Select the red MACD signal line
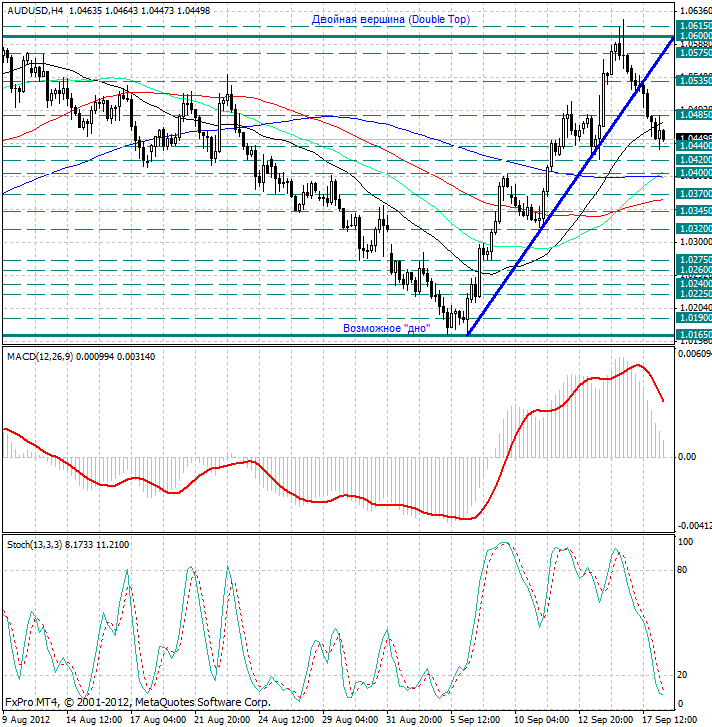The width and height of the screenshot is (712, 727). [x=334, y=468]
